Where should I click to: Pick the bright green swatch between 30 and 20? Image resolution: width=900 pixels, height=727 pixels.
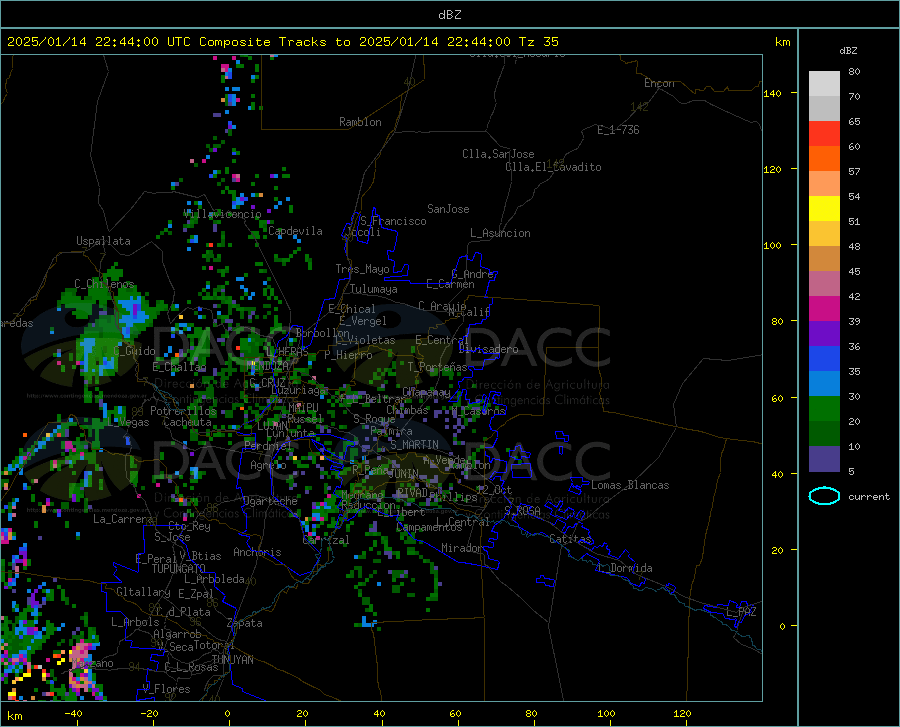pos(824,409)
